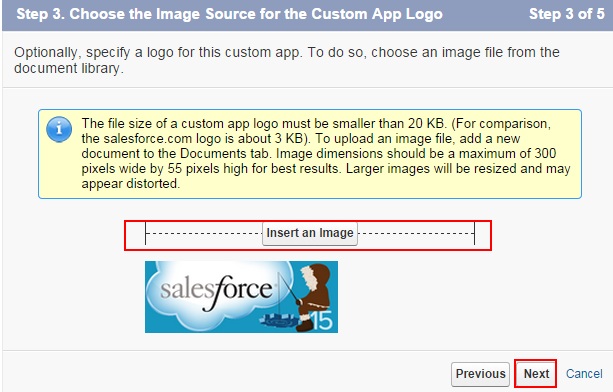Click the Step 3 header title
The width and height of the screenshot is (613, 392).
coord(229,14)
